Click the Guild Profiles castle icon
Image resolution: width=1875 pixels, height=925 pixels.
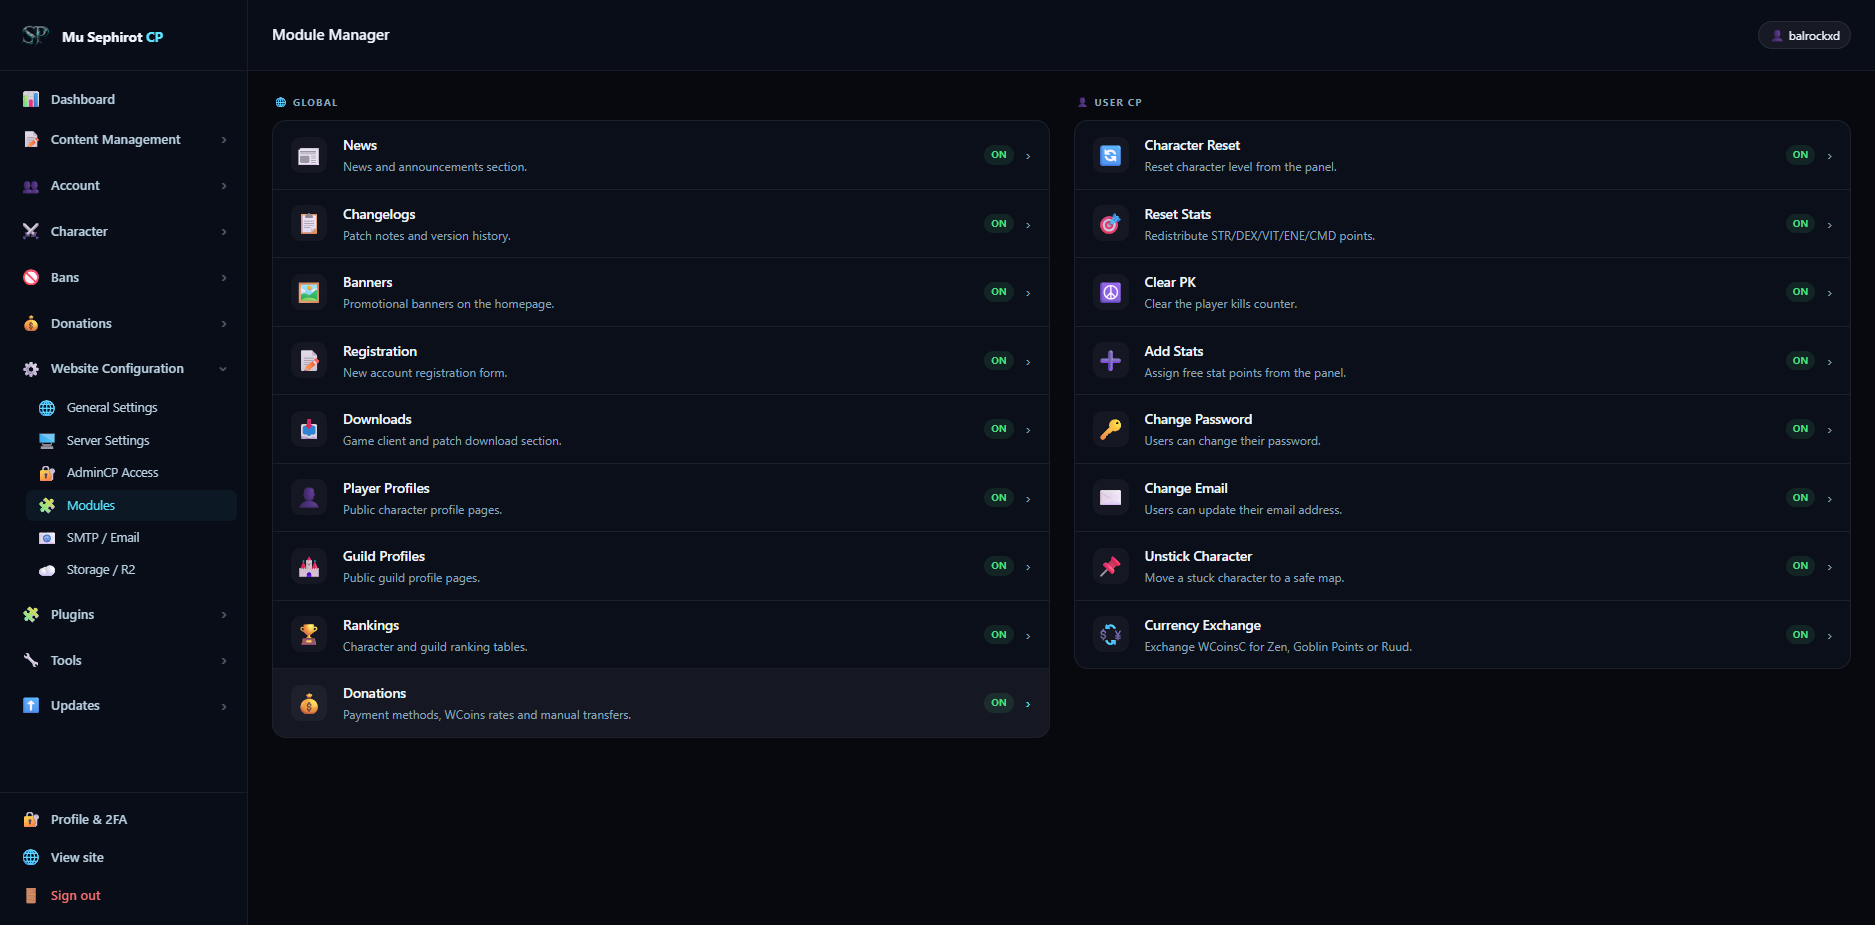tap(309, 567)
